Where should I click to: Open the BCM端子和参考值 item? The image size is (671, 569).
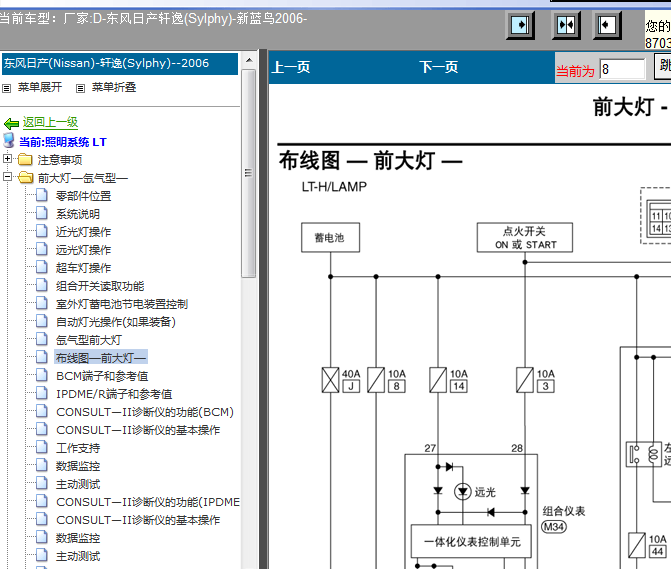102,376
